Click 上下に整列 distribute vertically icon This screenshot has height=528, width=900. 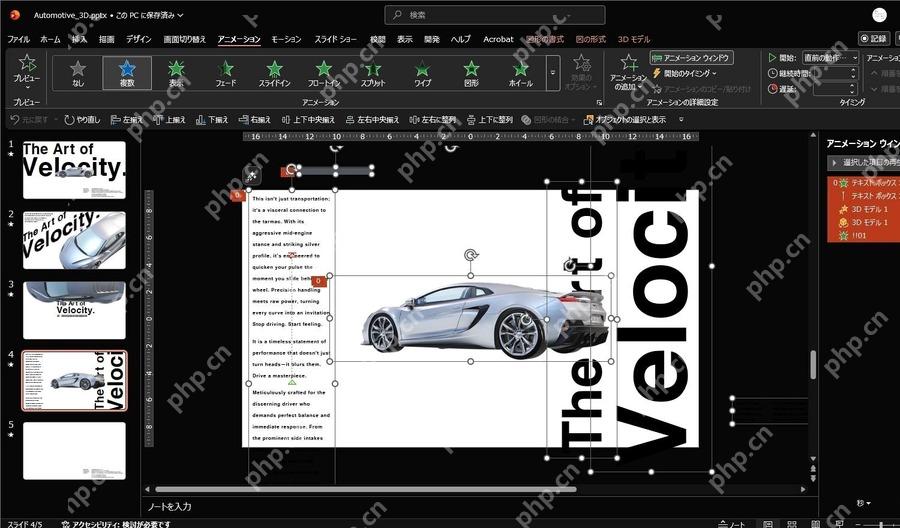(x=471, y=119)
